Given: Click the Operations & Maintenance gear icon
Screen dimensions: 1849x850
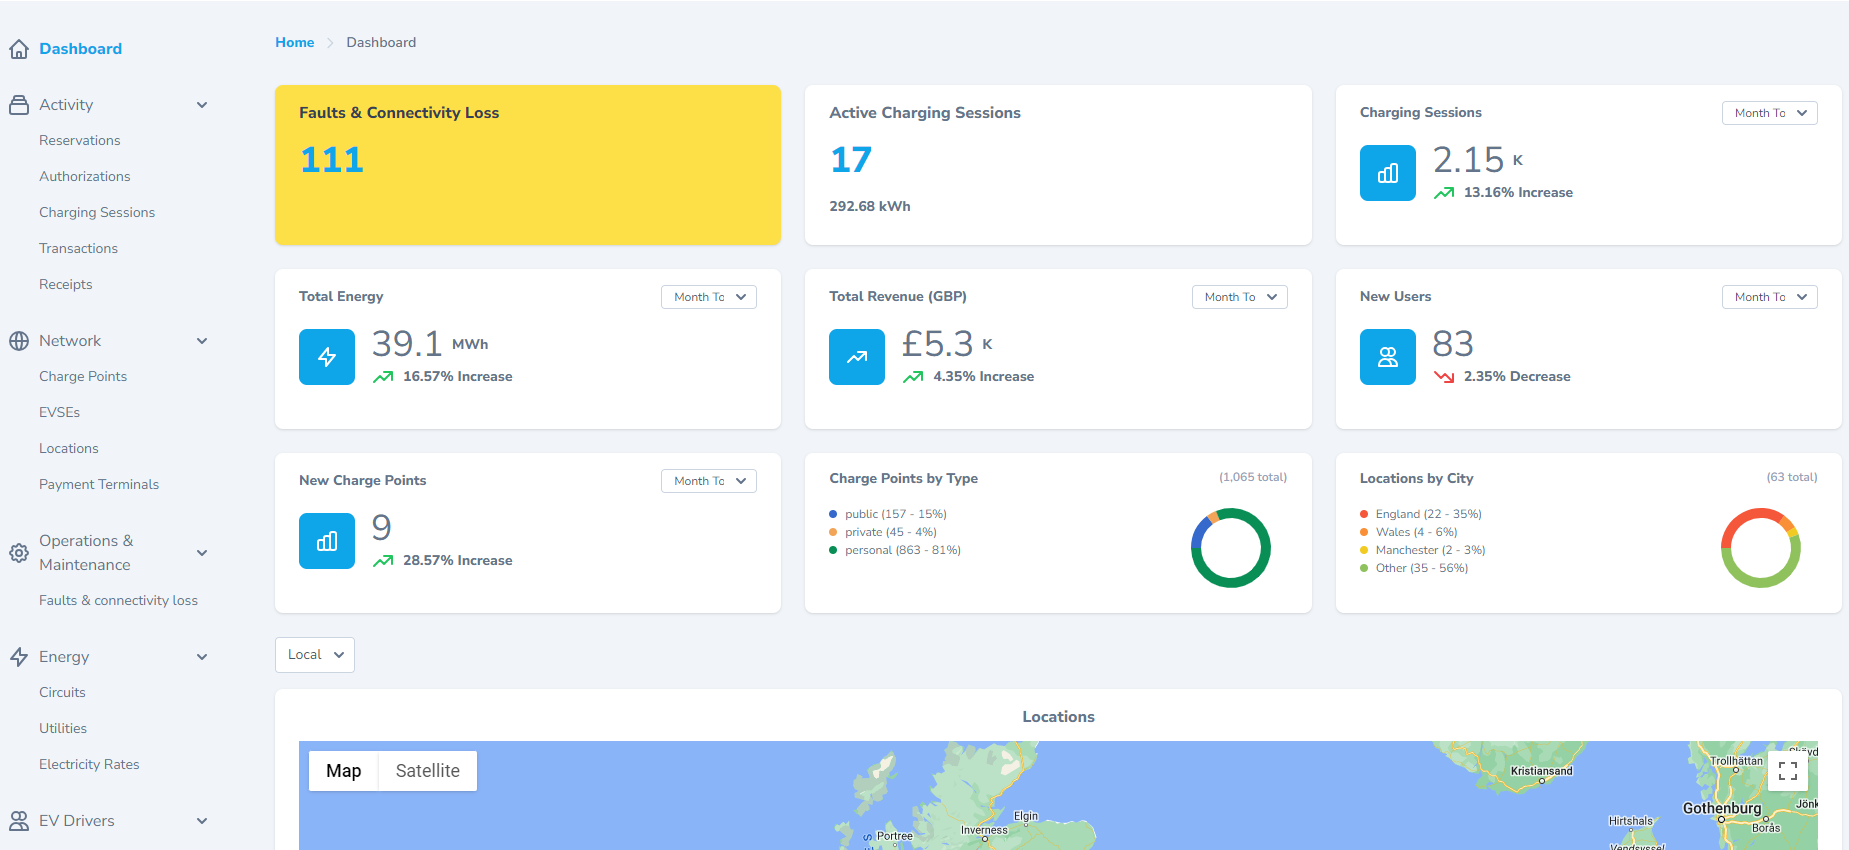Looking at the screenshot, I should [x=19, y=553].
